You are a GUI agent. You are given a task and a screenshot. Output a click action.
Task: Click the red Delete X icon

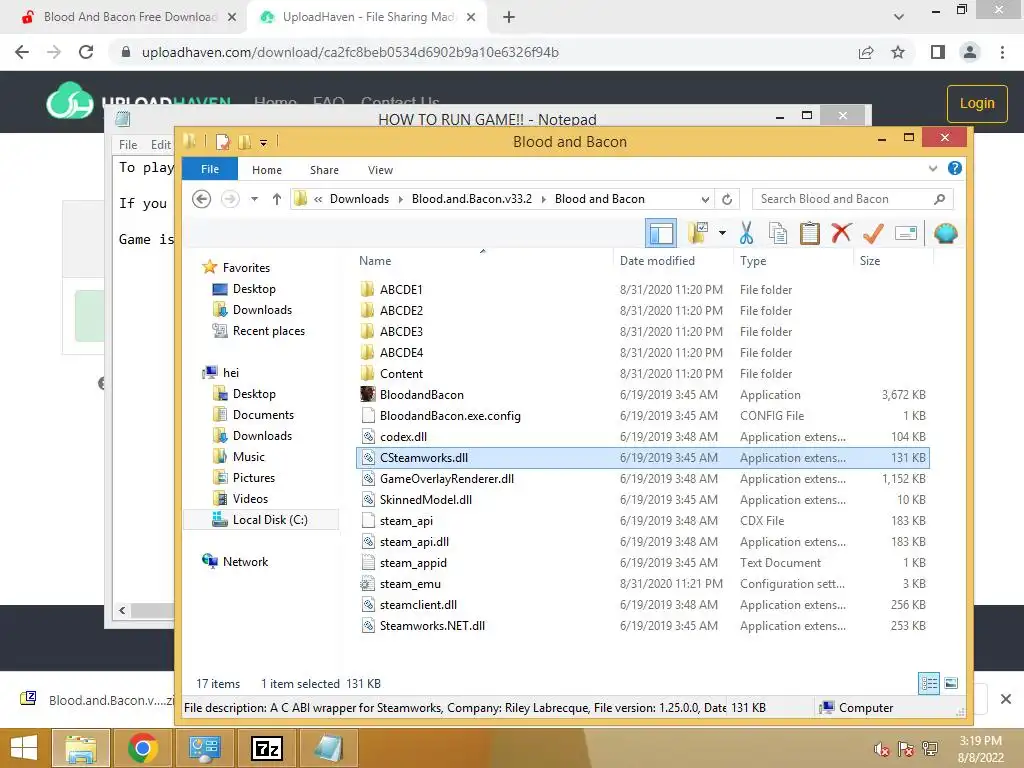841,233
